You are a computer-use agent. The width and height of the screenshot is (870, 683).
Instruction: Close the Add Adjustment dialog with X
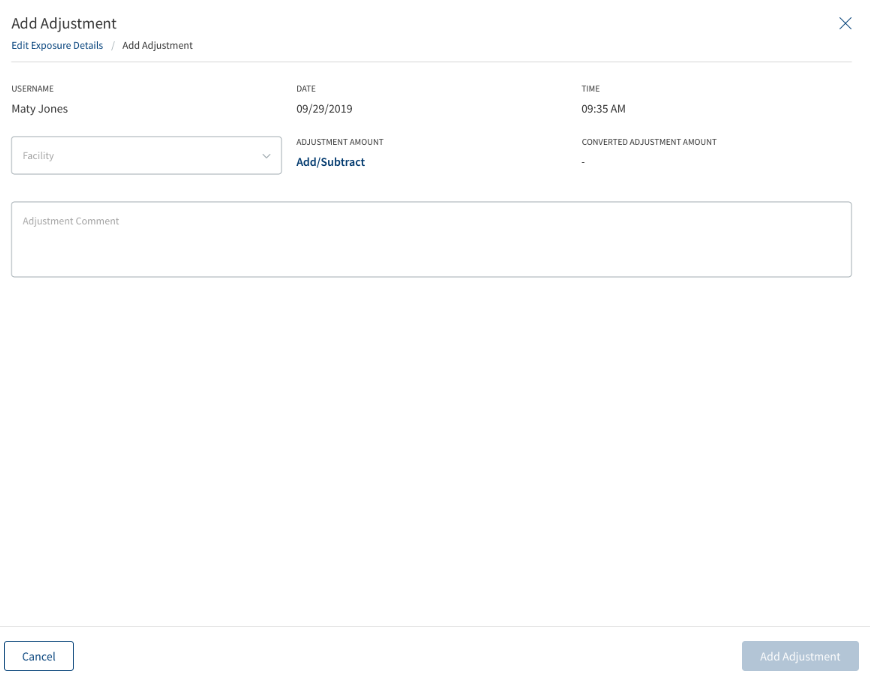pyautogui.click(x=845, y=23)
